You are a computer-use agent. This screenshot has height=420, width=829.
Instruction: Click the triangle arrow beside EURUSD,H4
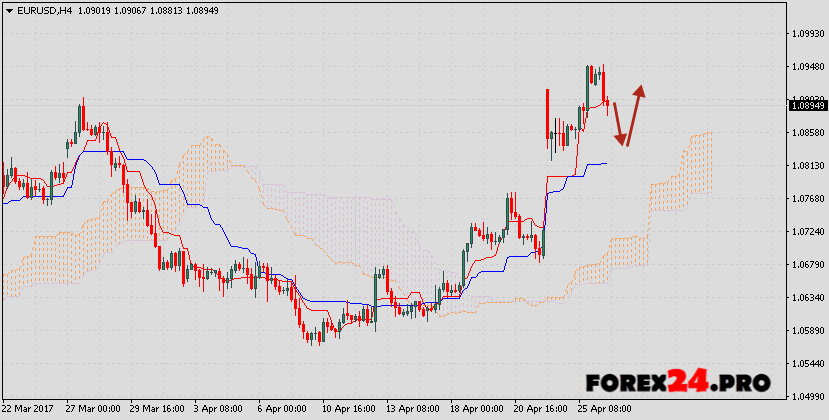7,9
